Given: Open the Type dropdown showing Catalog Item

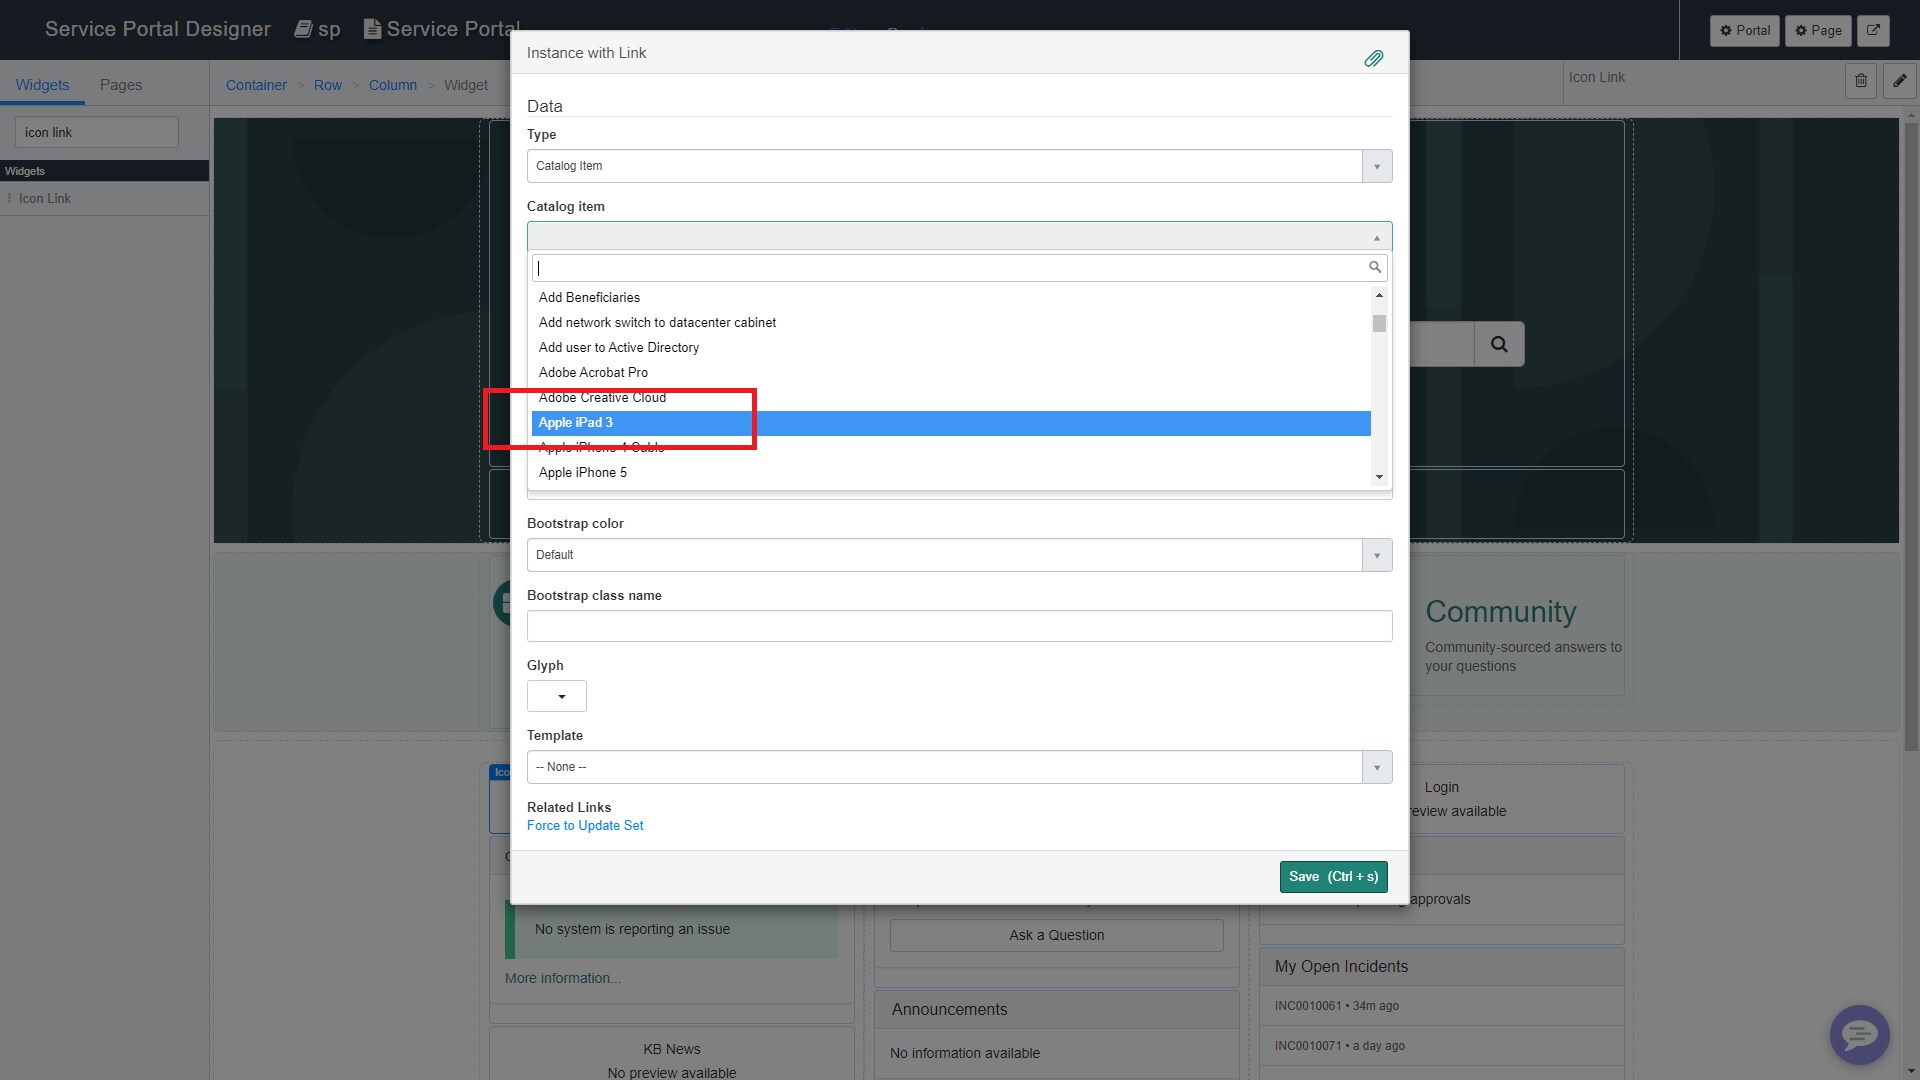Looking at the screenshot, I should 959,166.
